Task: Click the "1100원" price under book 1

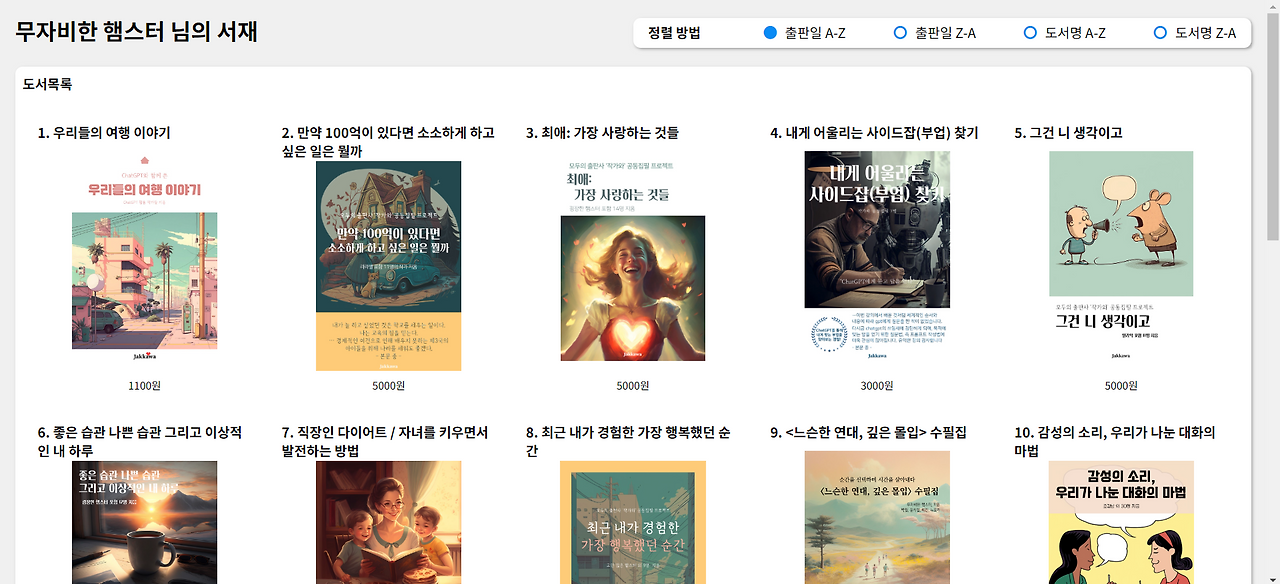Action: click(144, 384)
